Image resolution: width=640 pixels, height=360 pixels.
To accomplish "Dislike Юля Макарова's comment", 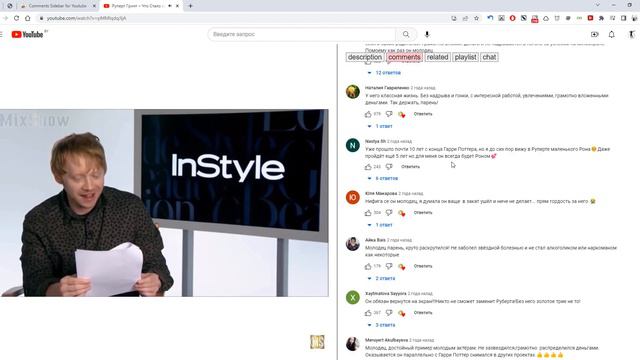I will point(389,213).
